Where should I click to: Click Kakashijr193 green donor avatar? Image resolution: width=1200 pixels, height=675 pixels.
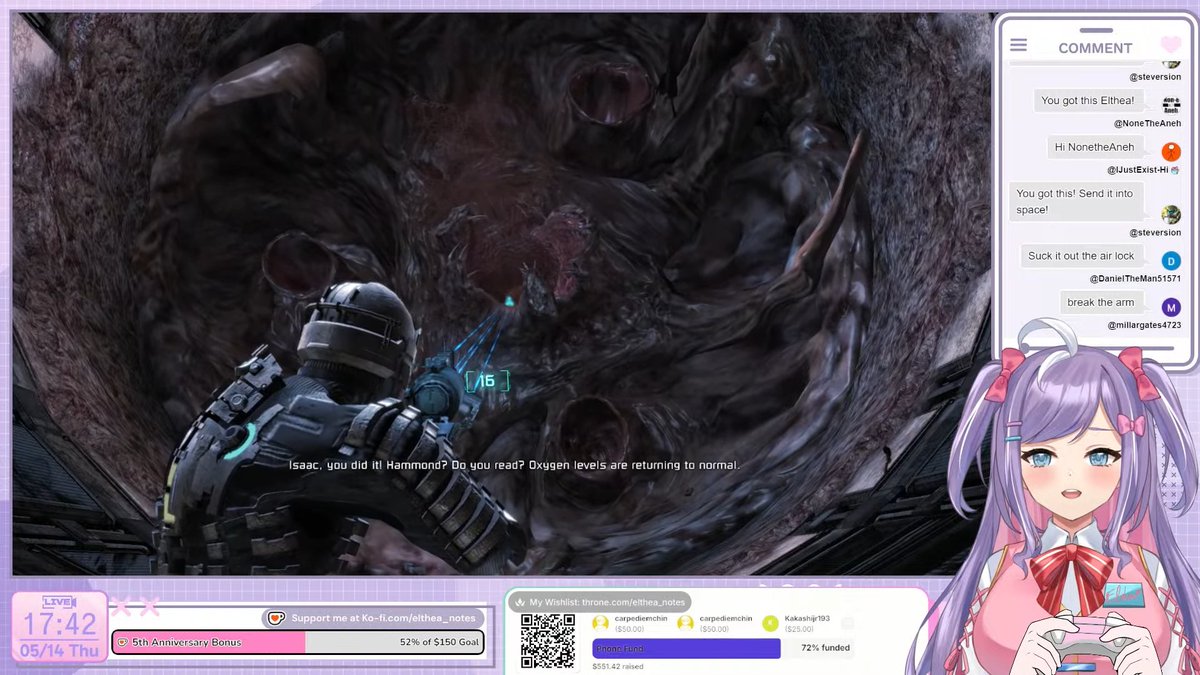[770, 623]
